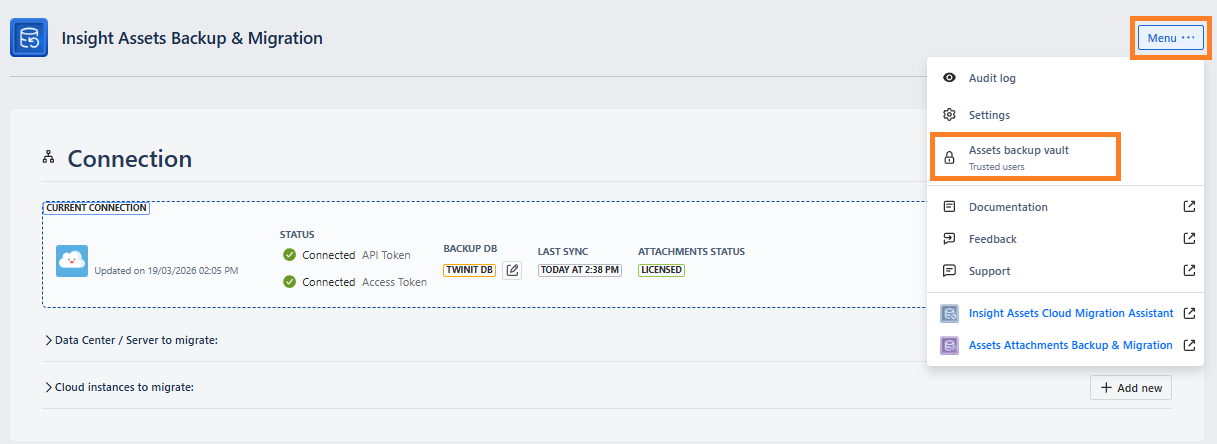Open Assets Attachments Backup & Migration link
Screen dimensions: 1217x444
pos(1071,345)
